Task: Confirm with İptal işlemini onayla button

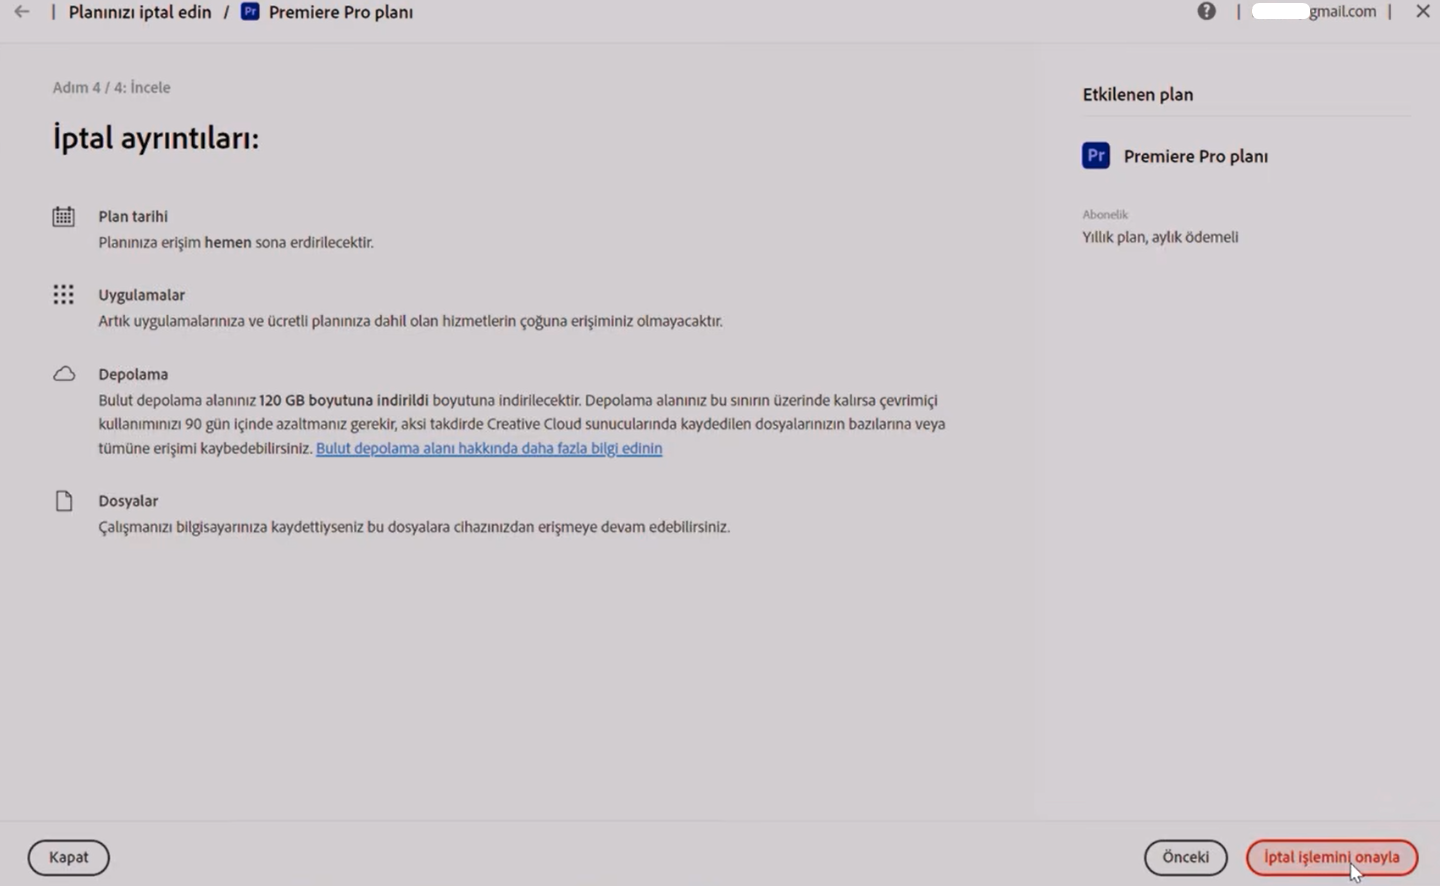Action: [1331, 857]
